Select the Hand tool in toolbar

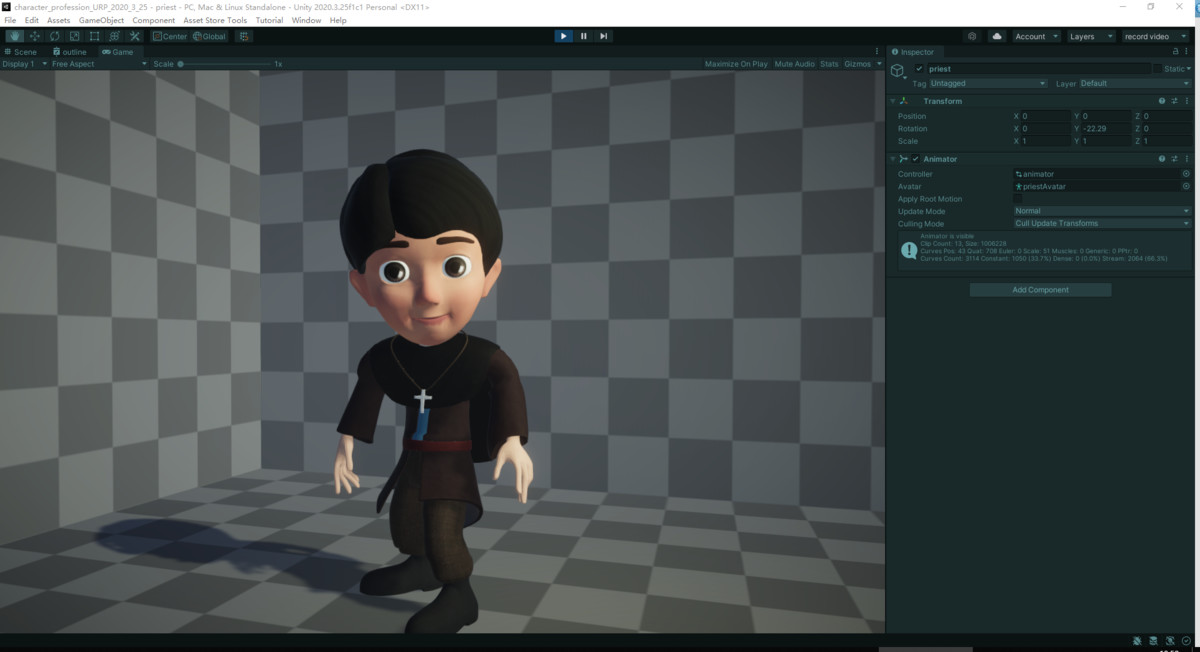[x=15, y=36]
